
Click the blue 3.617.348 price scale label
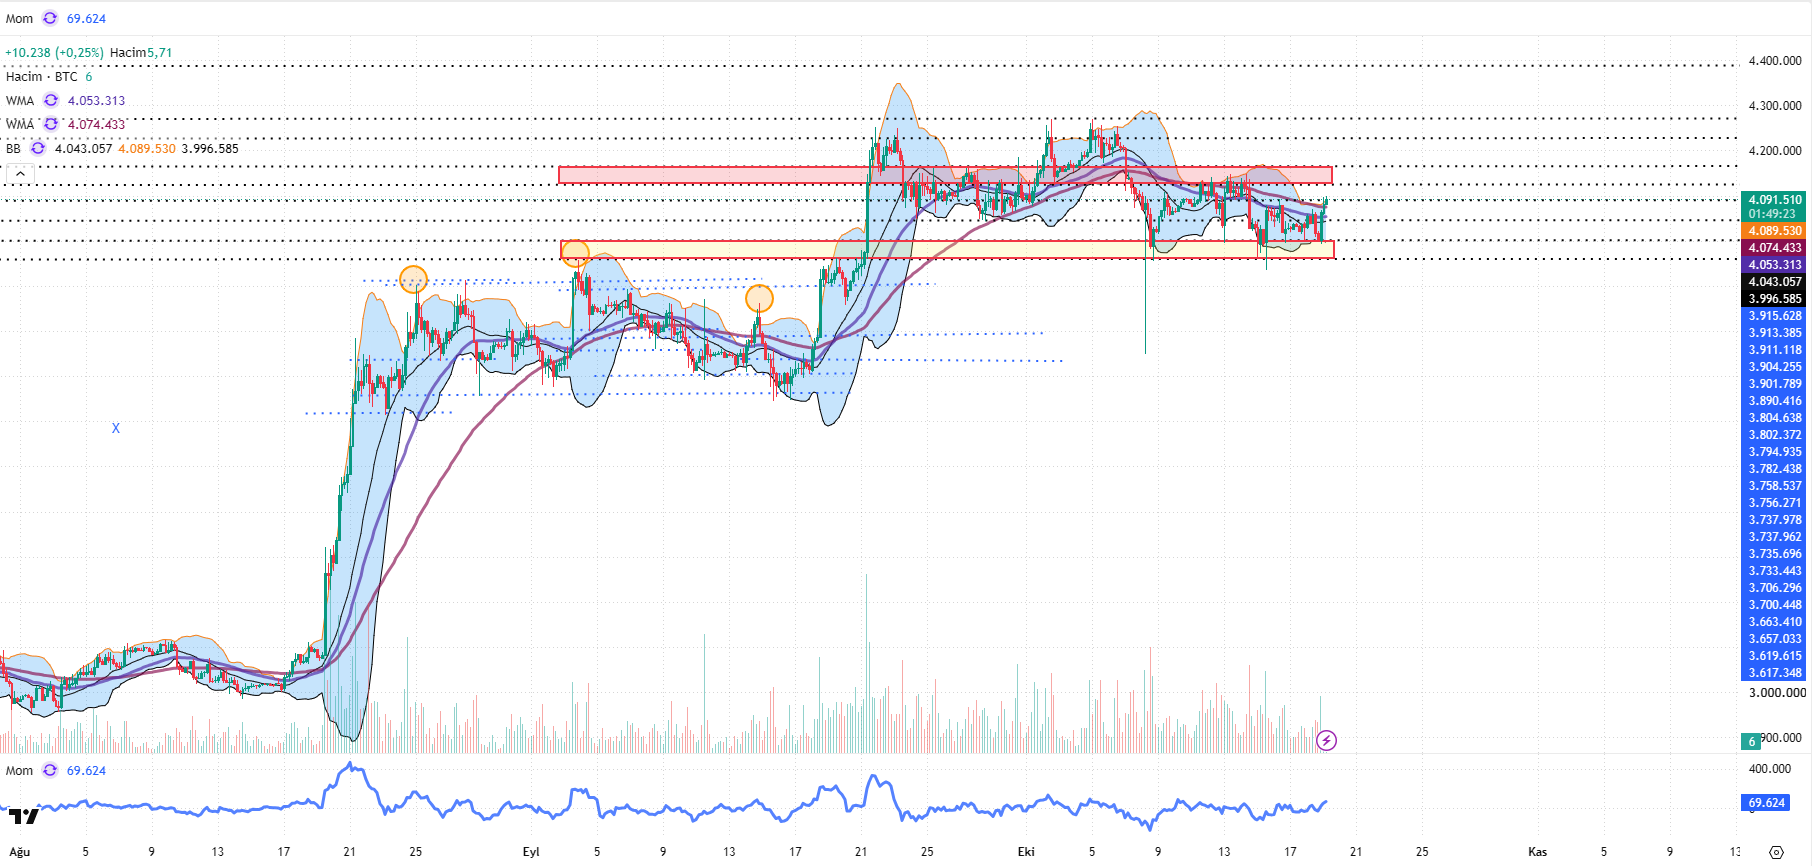1773,672
